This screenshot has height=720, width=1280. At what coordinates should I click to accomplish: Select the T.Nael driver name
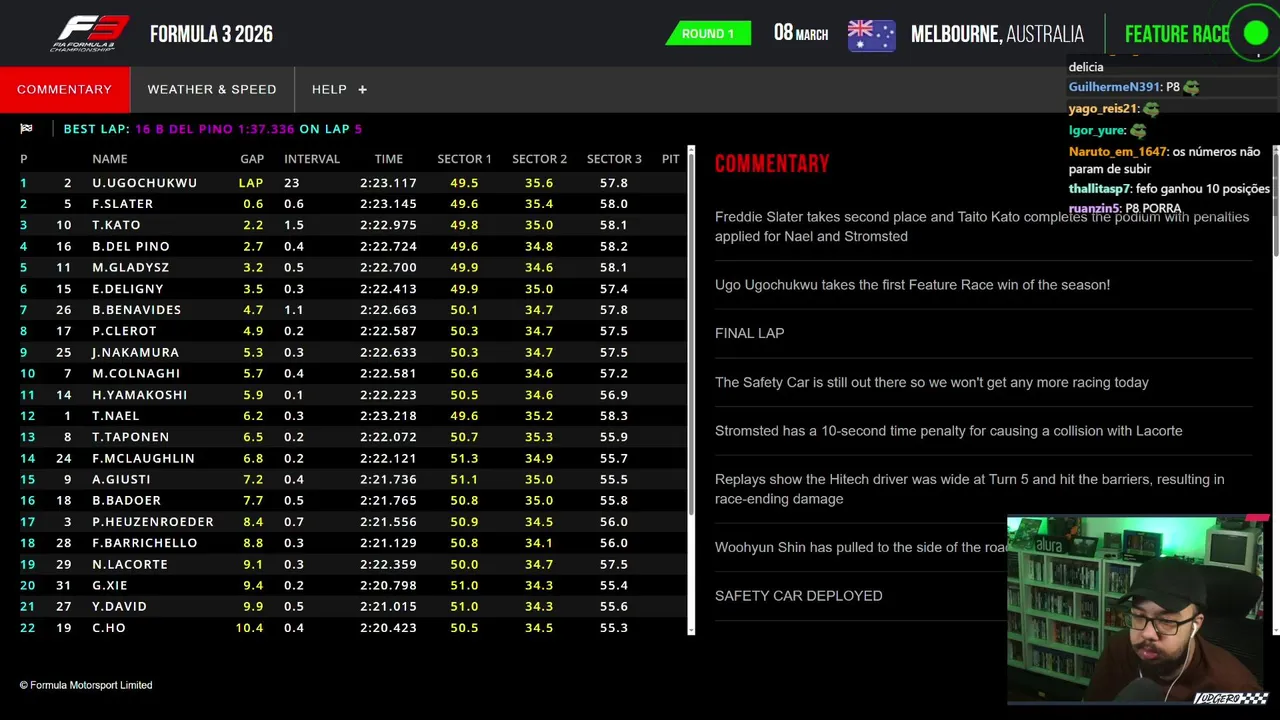(x=116, y=416)
